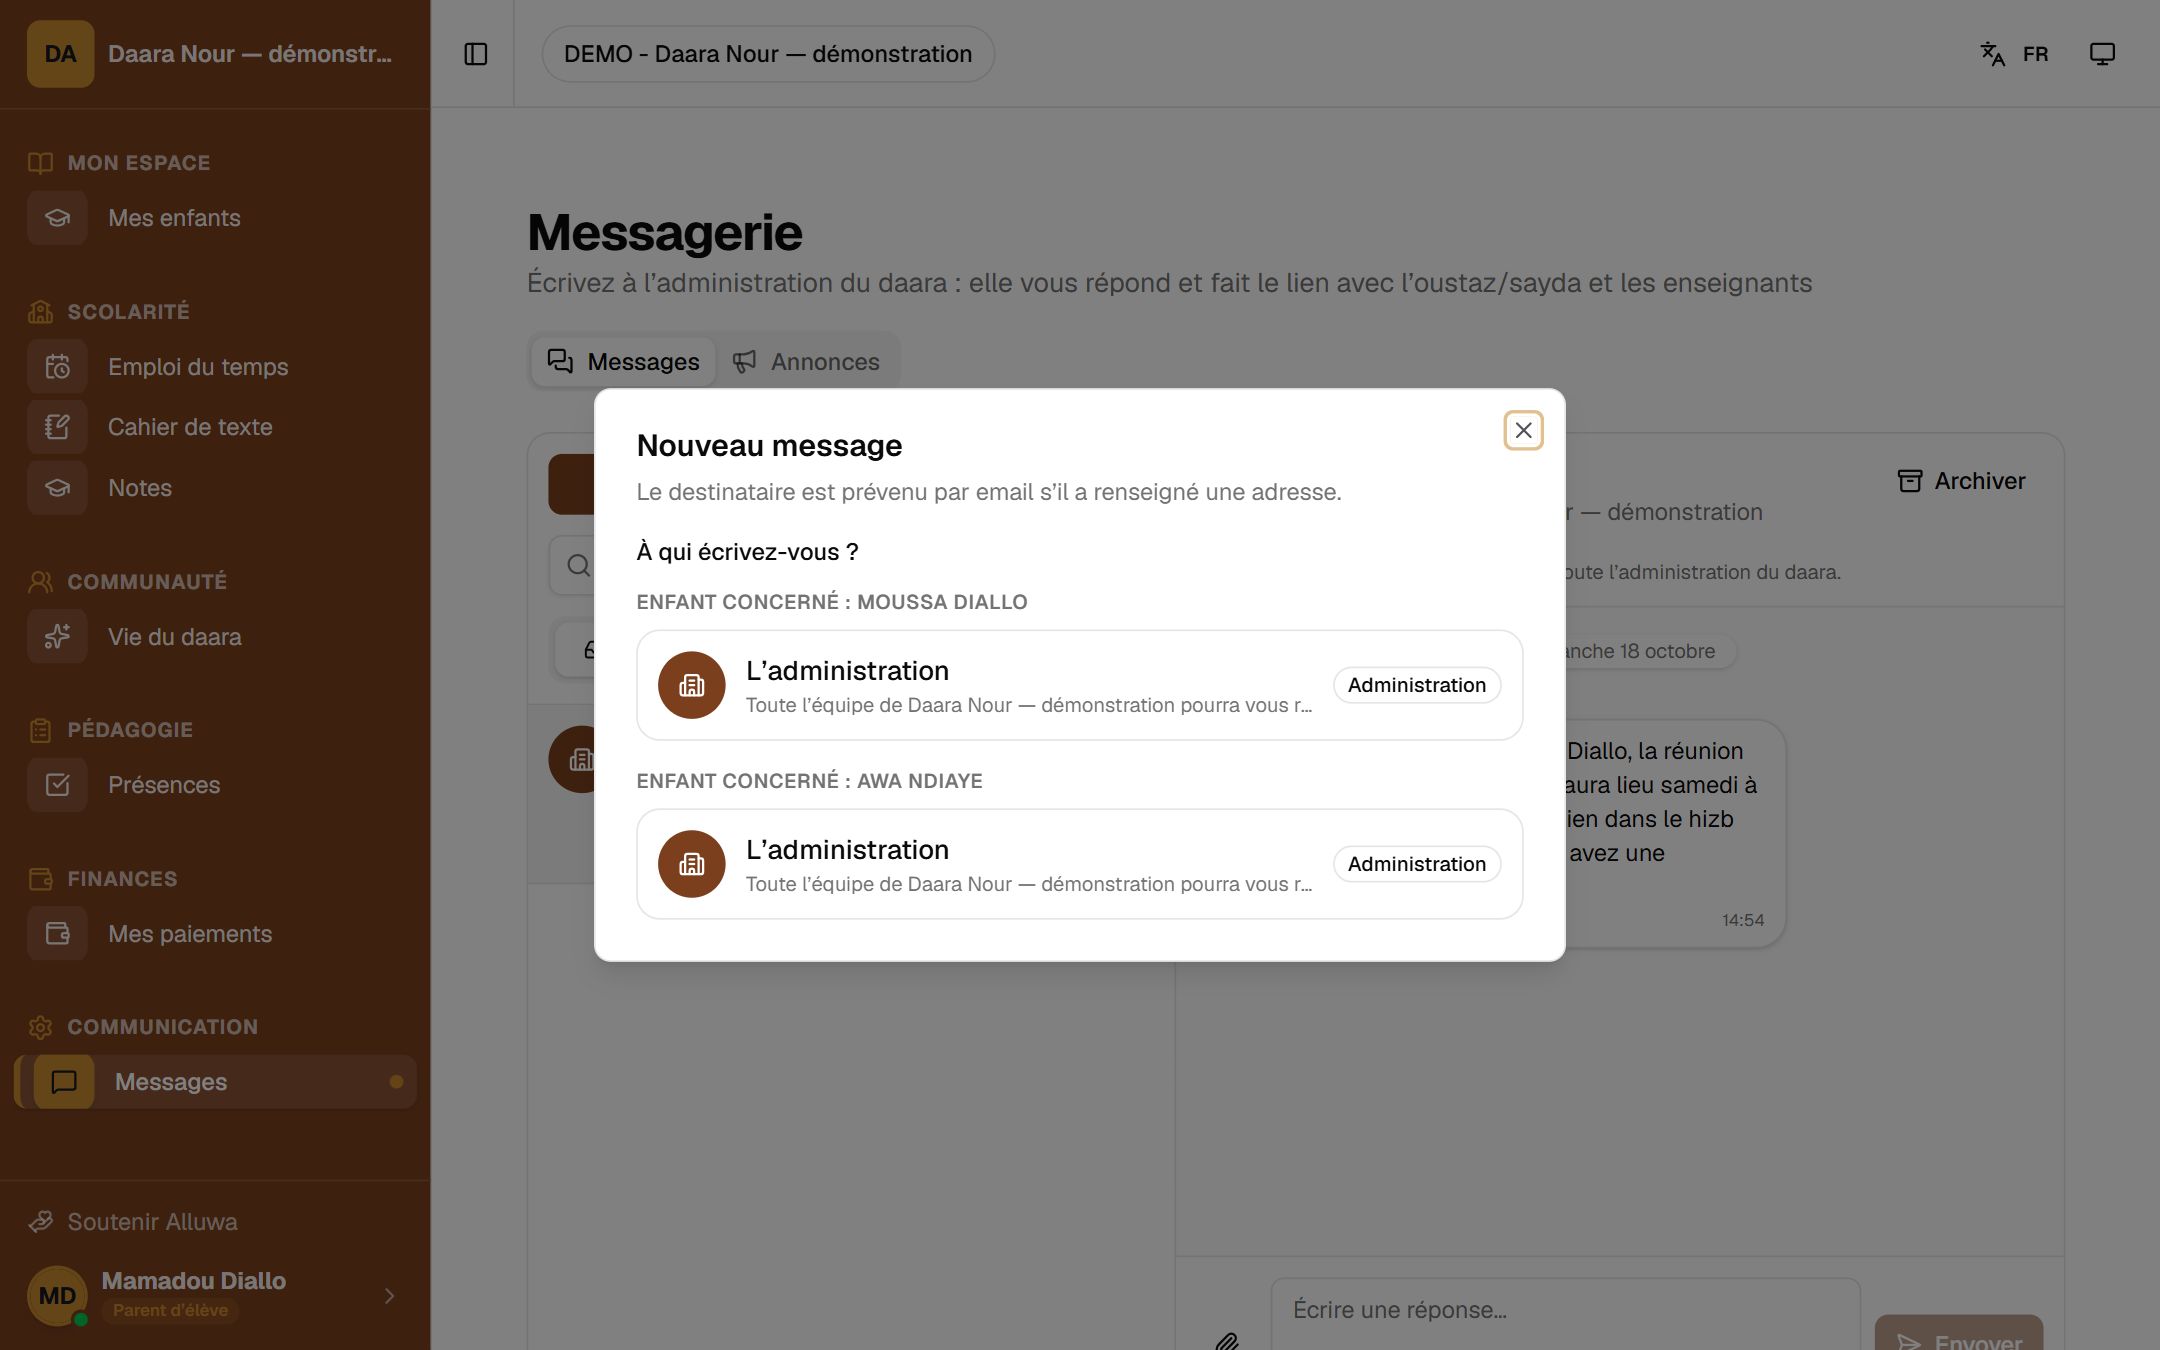
Task: Expand Mamadou Diallo profile chevron
Action: point(389,1296)
